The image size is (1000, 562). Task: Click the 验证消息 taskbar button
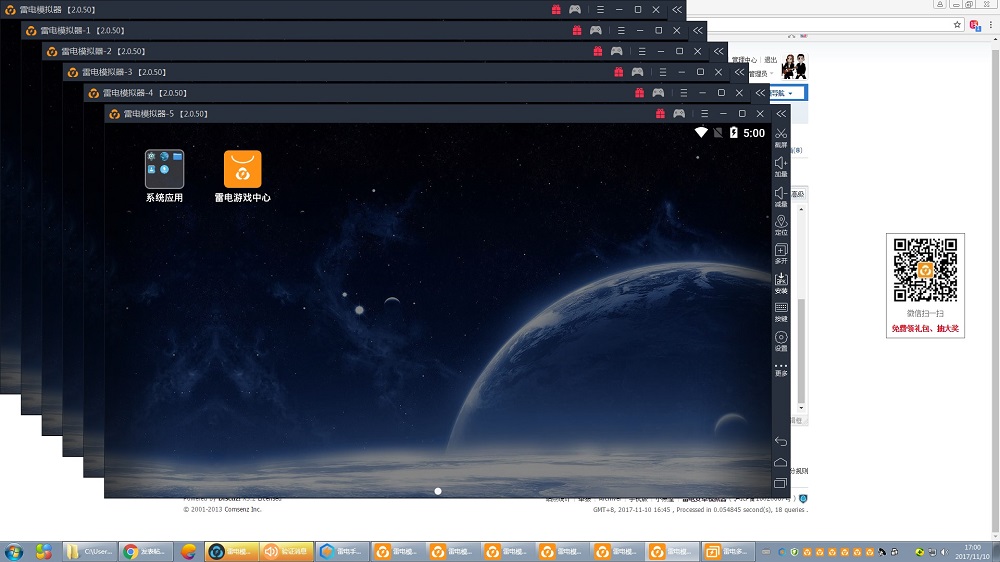point(287,551)
